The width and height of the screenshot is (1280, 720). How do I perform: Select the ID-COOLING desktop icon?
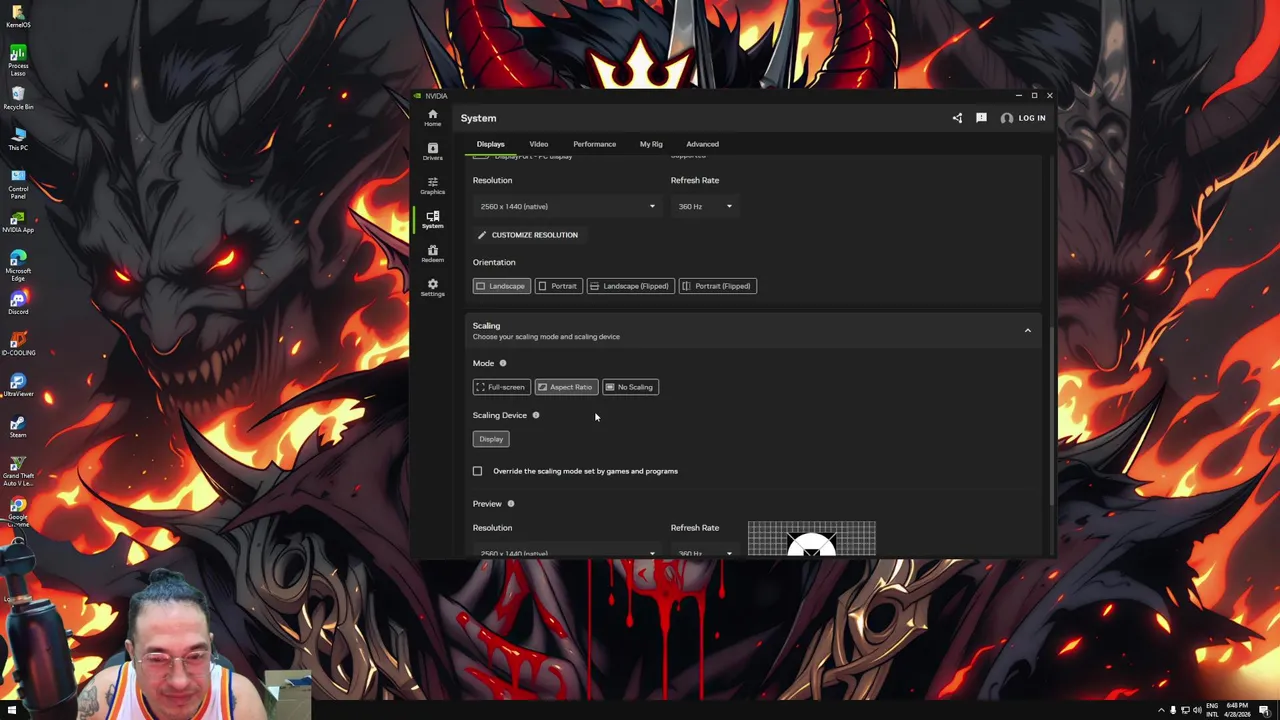(18, 343)
